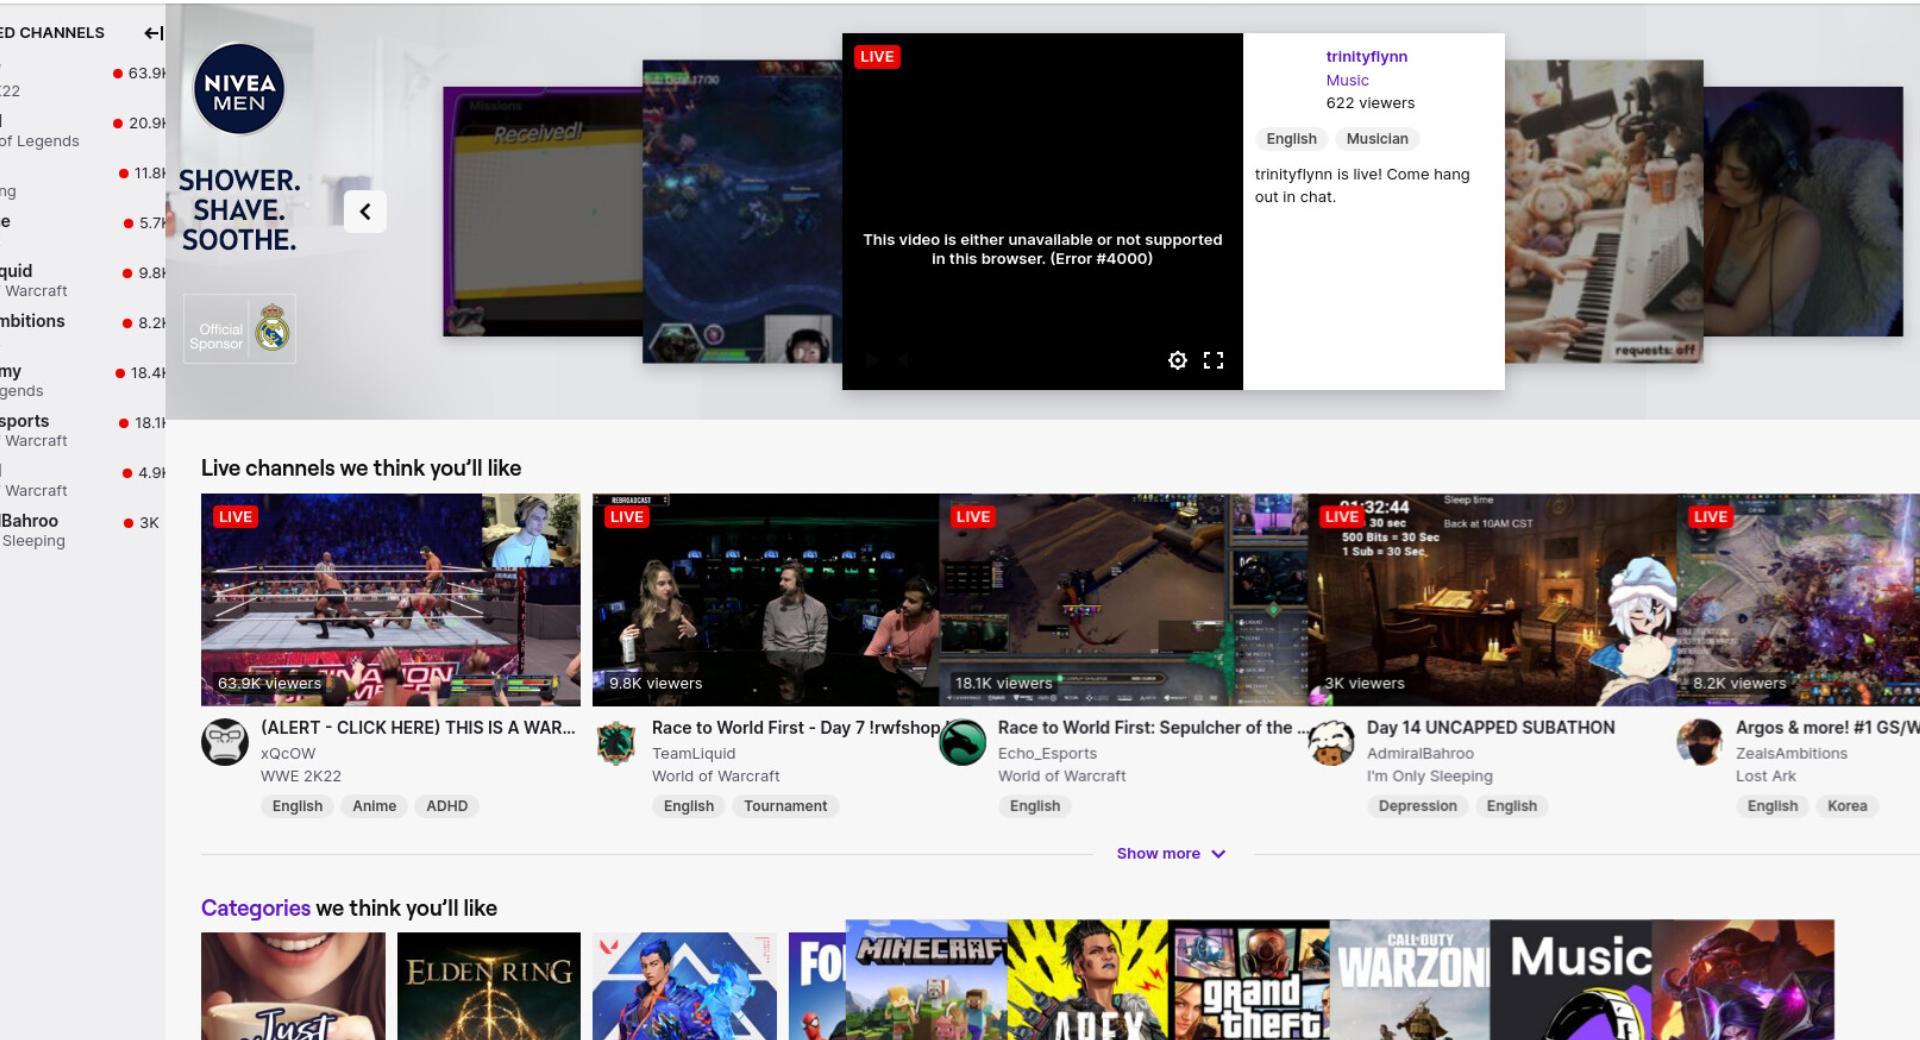
Task: Click the xQcOW channel name
Action: click(288, 753)
